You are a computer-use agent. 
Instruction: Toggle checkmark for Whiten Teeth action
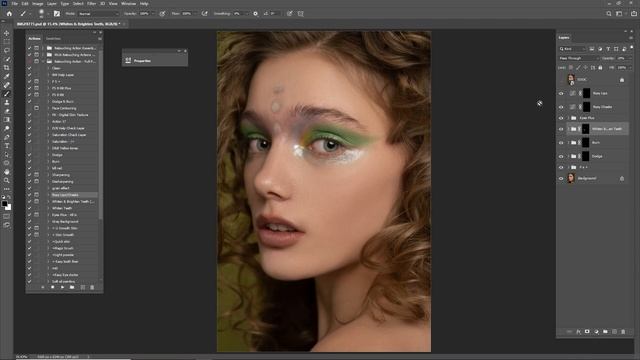(x=29, y=208)
